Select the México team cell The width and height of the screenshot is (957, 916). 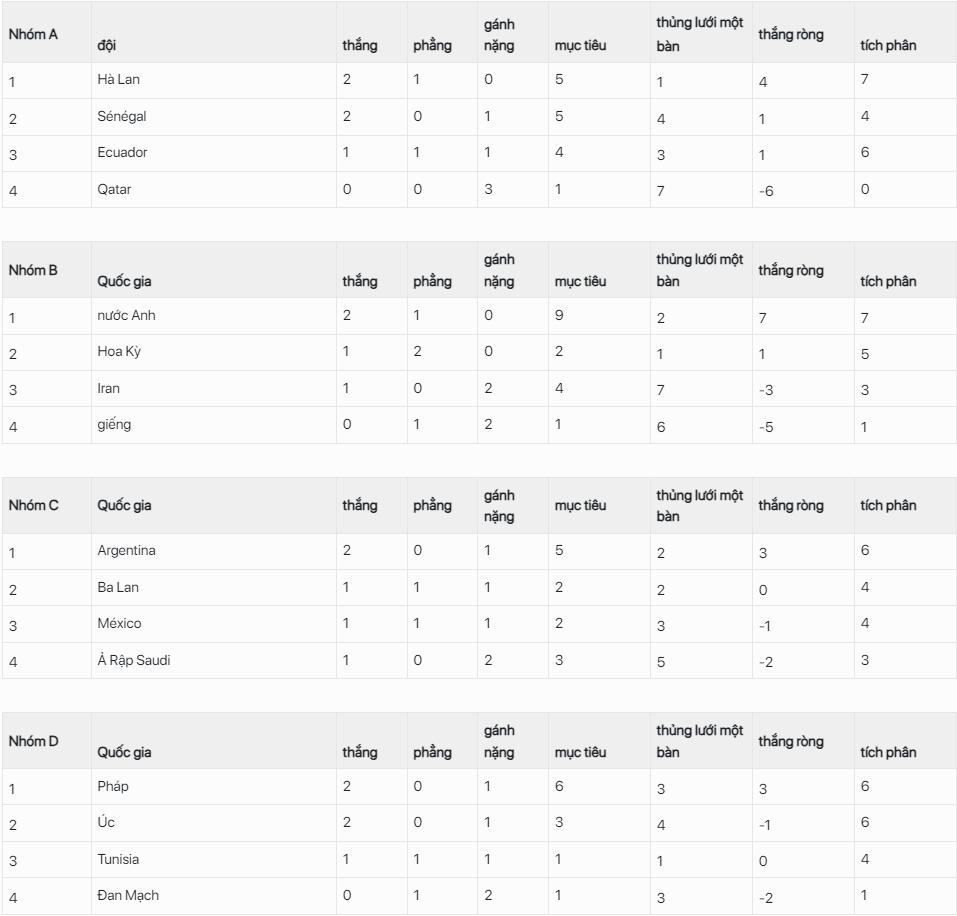pyautogui.click(x=119, y=623)
